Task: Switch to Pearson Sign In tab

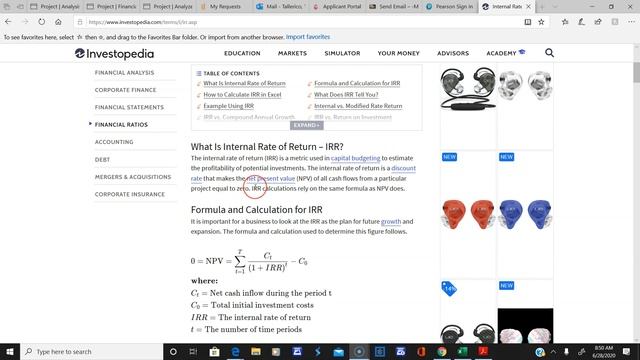Action: click(450, 7)
